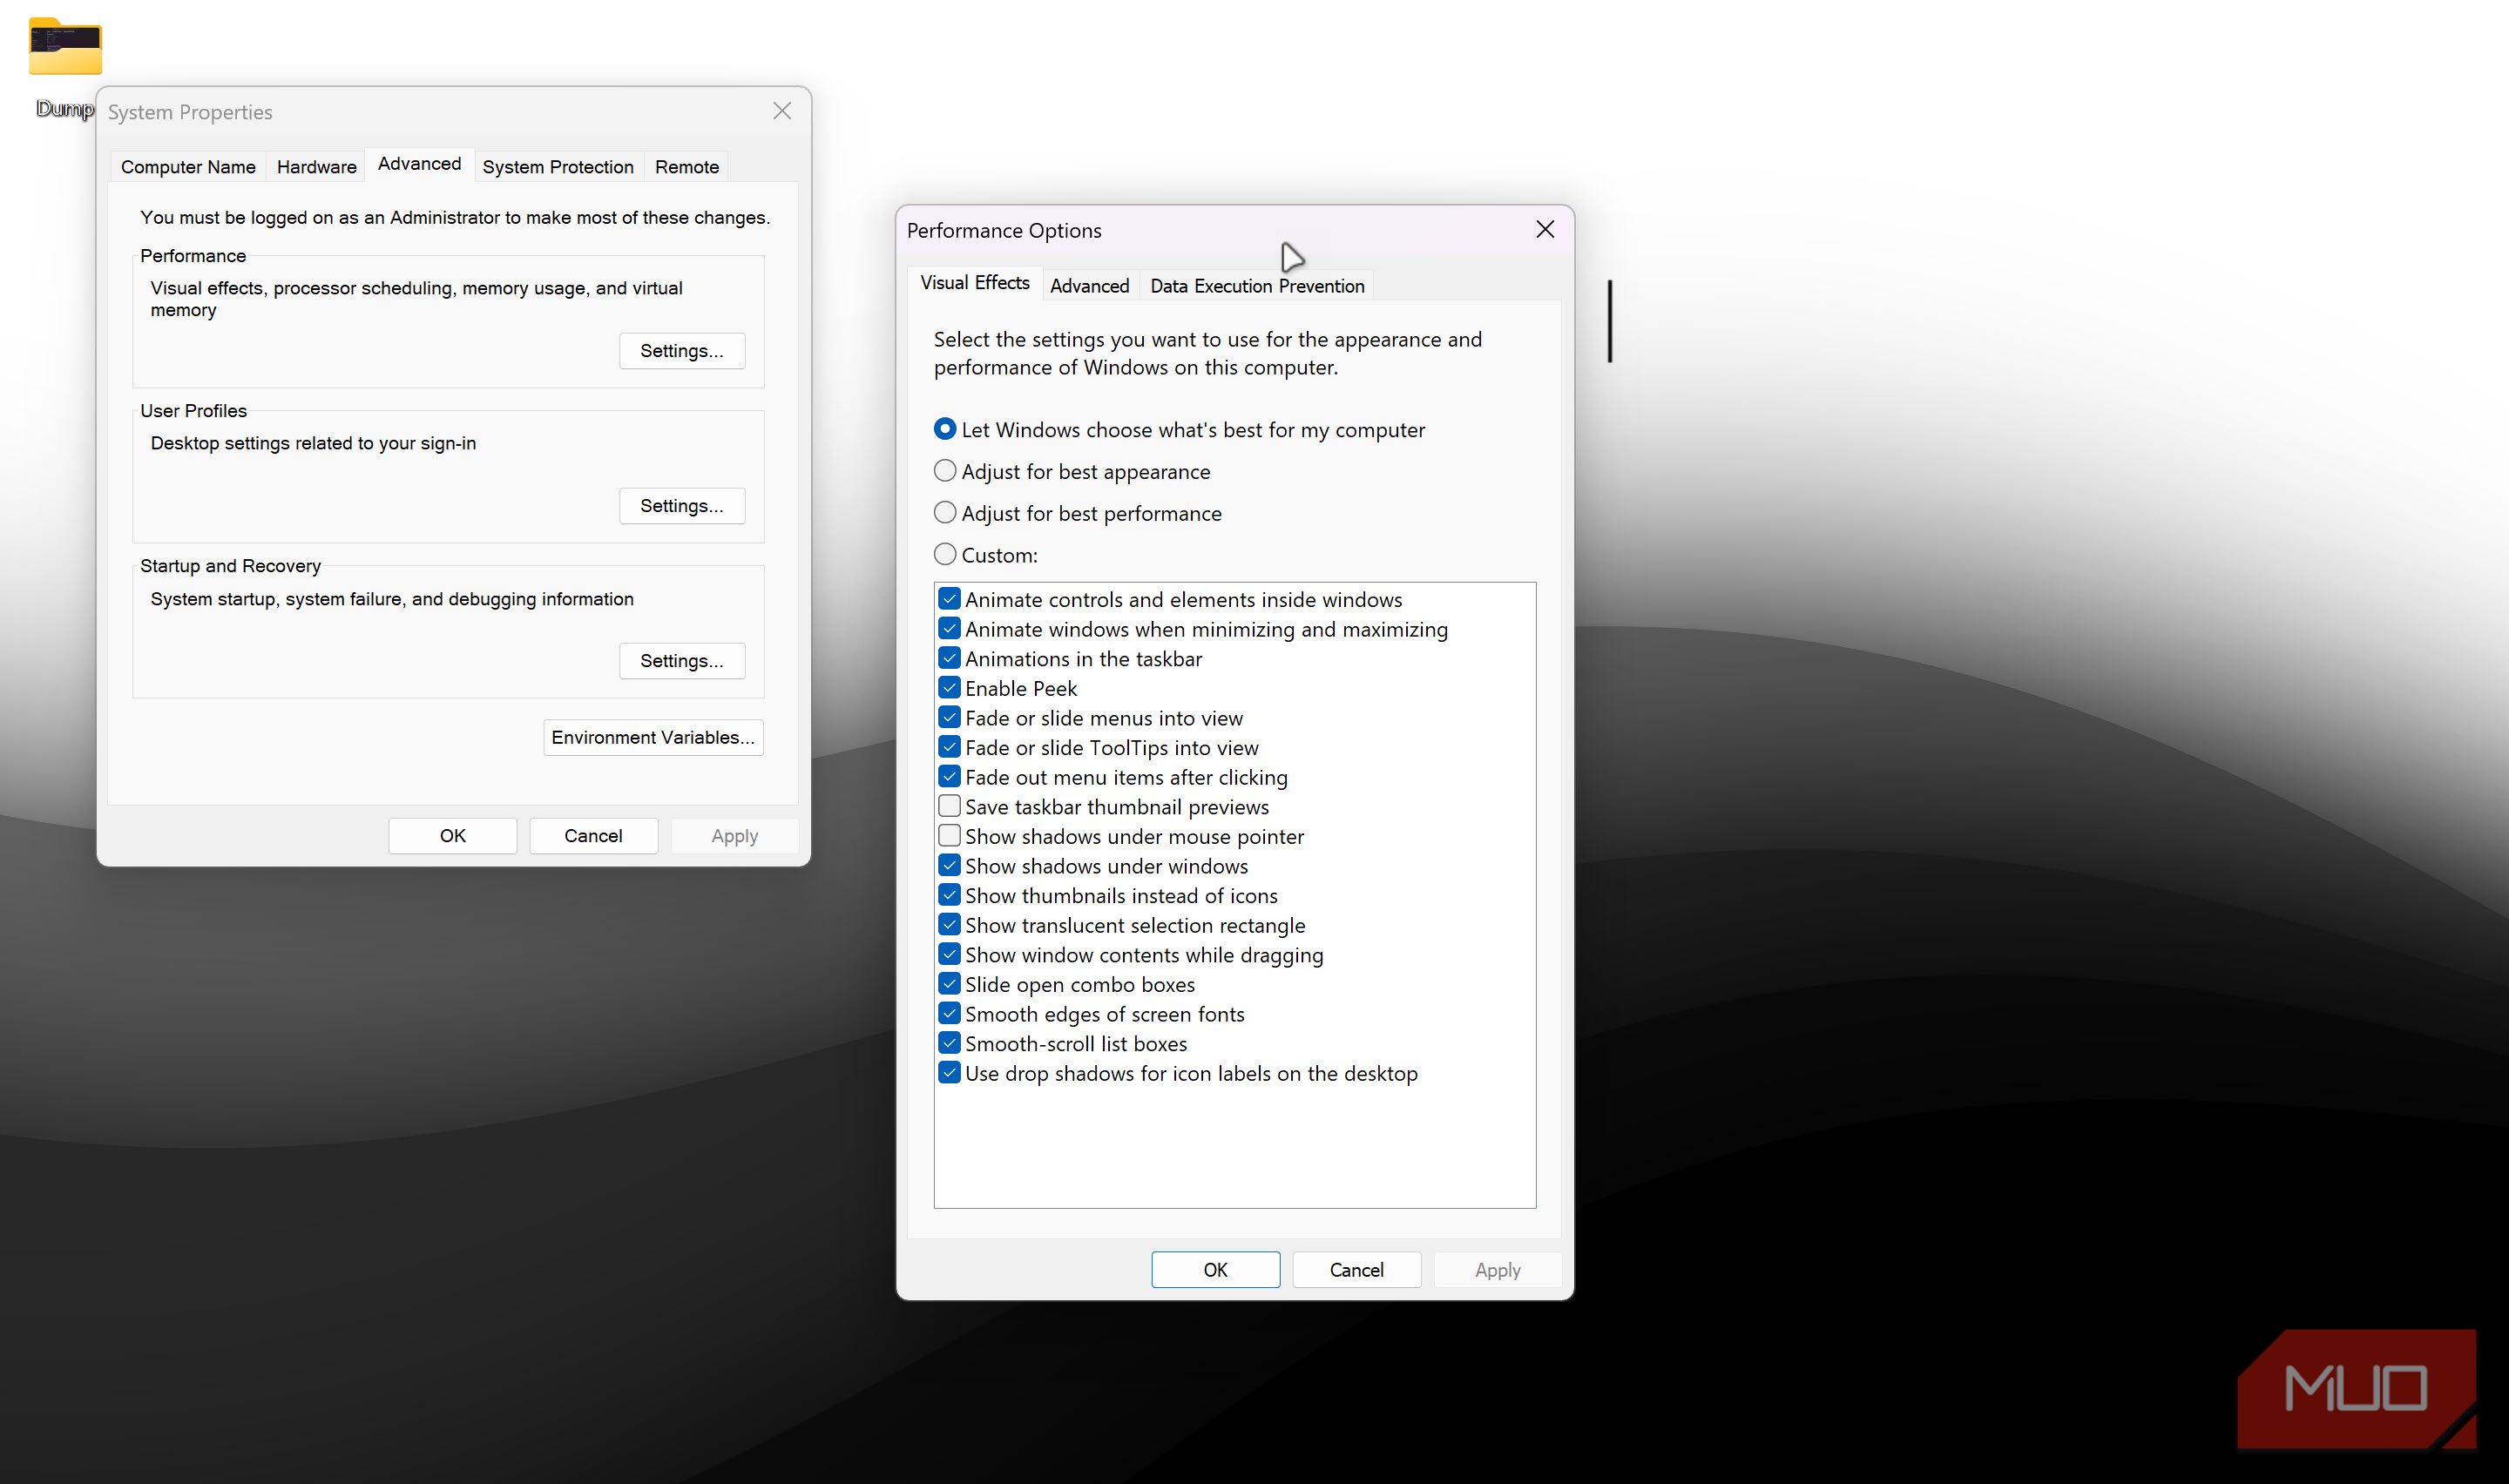Uncheck Smooth-scroll list boxes
Screen dimensions: 2509x1484
[x=949, y=1044]
